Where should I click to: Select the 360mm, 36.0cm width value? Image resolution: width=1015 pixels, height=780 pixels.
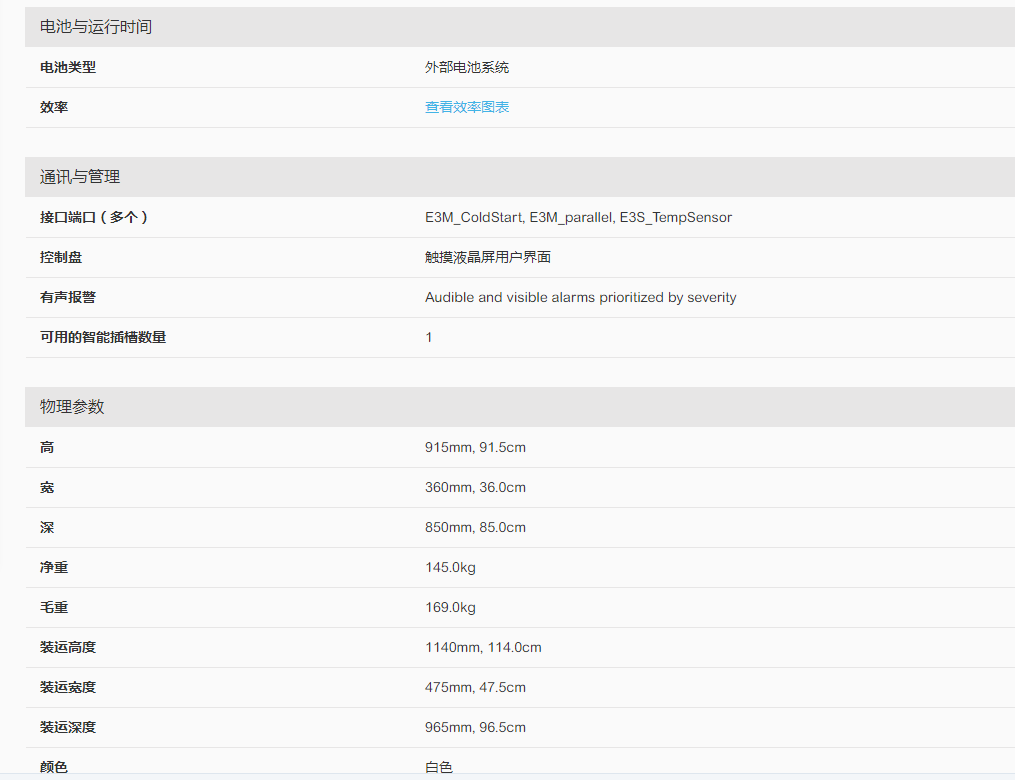tap(475, 487)
